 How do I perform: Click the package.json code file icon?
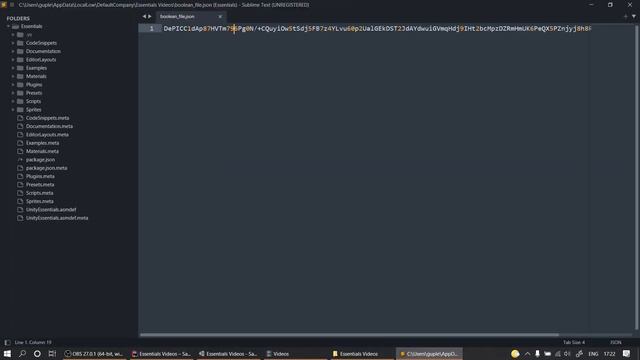click(20, 160)
